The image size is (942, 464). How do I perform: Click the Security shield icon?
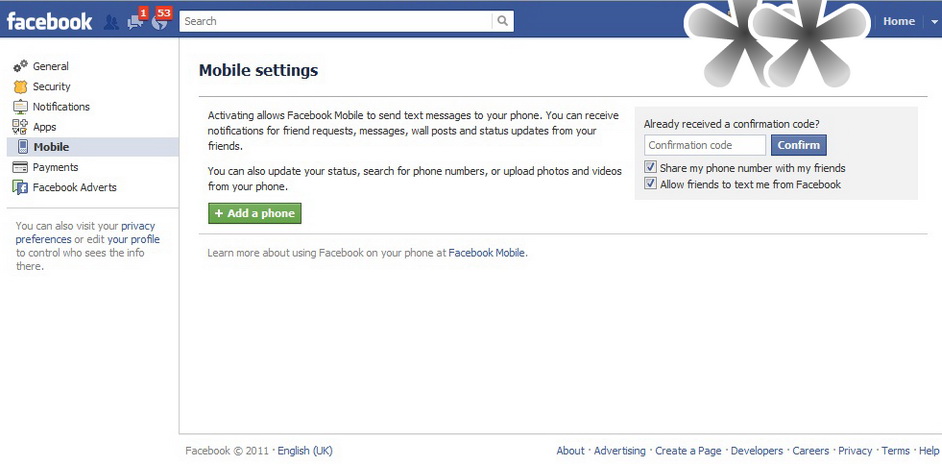pyautogui.click(x=20, y=87)
